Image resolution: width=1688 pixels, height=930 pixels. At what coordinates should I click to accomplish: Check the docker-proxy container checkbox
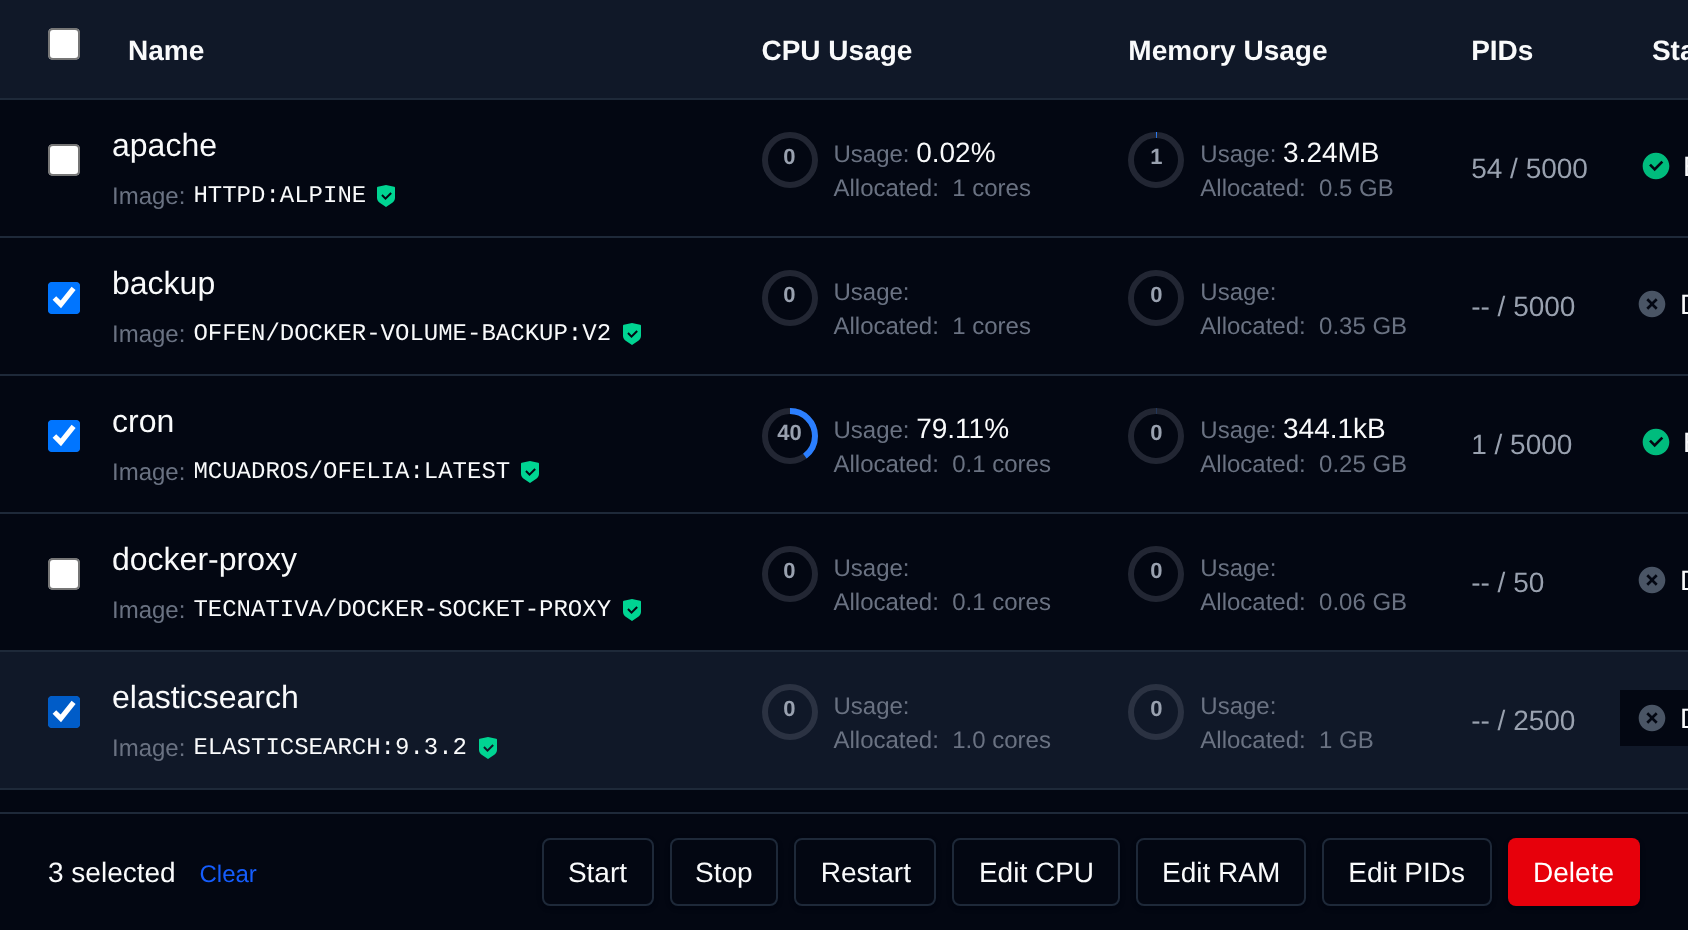coord(64,574)
